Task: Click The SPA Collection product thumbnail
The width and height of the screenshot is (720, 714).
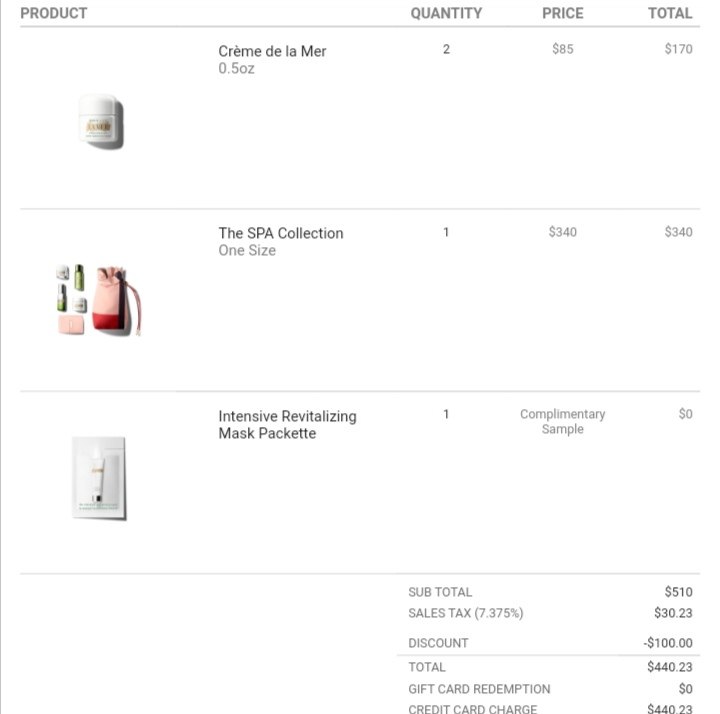Action: (99, 300)
